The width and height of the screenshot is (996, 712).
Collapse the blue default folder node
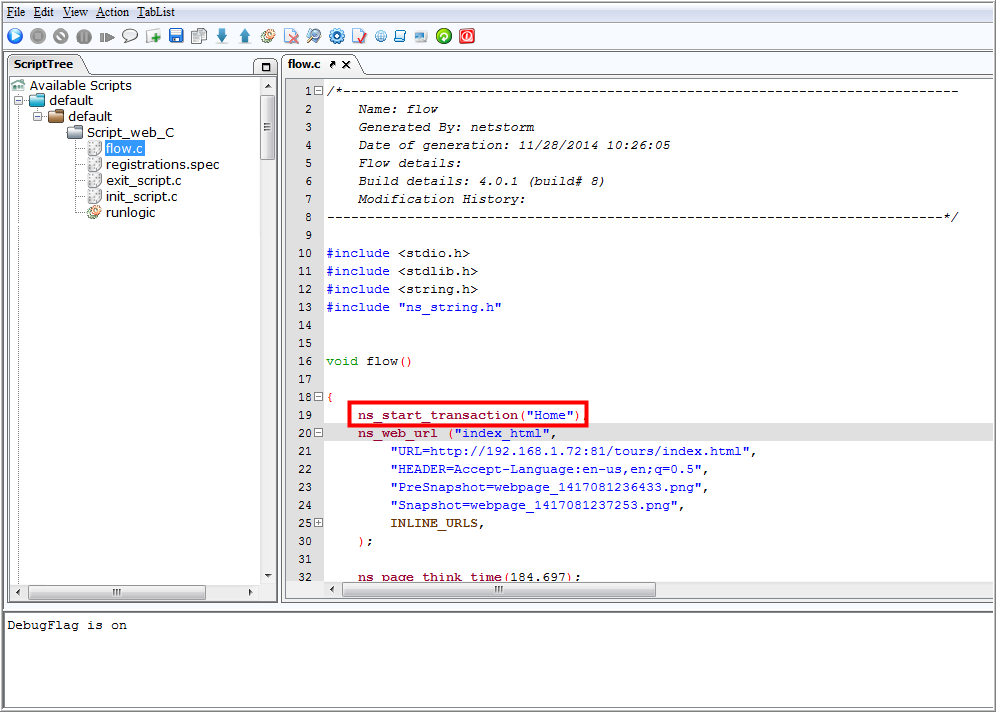click(x=18, y=100)
